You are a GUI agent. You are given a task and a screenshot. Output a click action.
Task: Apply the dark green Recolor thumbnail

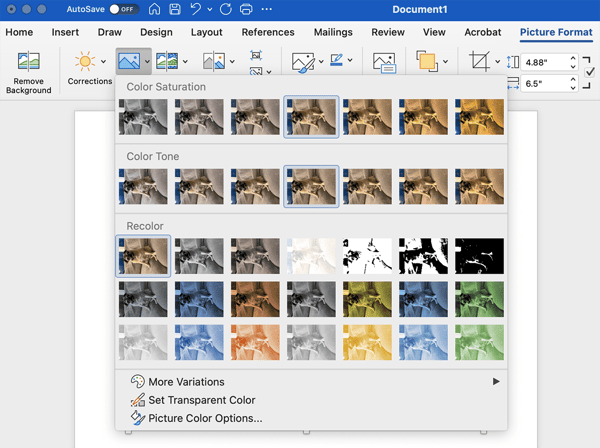coord(479,299)
